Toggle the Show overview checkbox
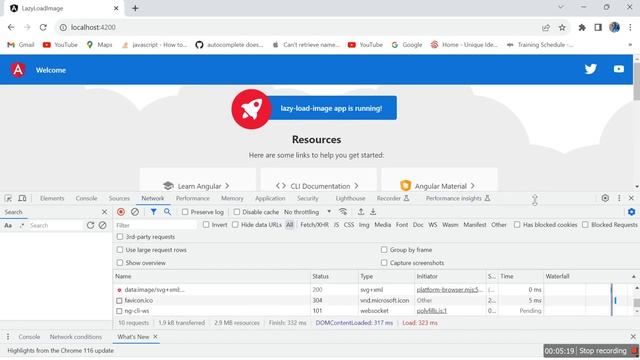The image size is (640, 360). click(120, 263)
